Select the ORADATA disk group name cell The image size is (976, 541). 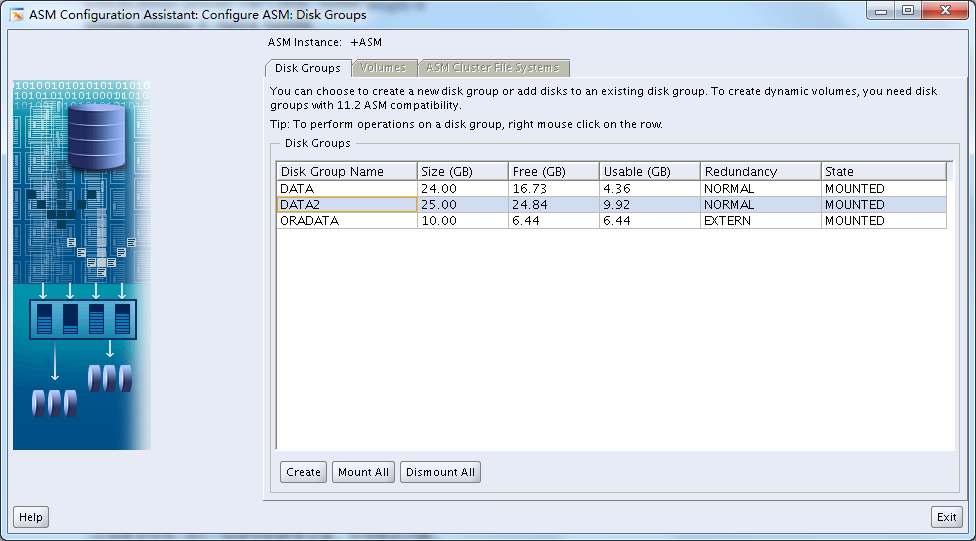point(347,220)
